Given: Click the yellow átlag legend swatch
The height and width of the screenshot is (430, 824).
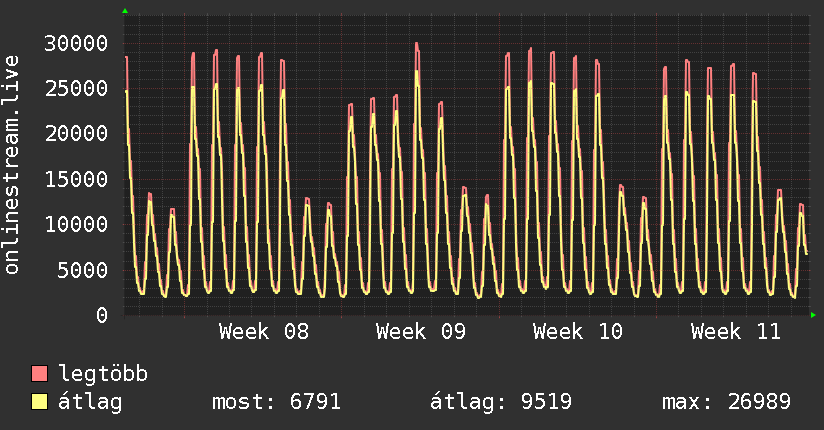Looking at the screenshot, I should (39, 401).
